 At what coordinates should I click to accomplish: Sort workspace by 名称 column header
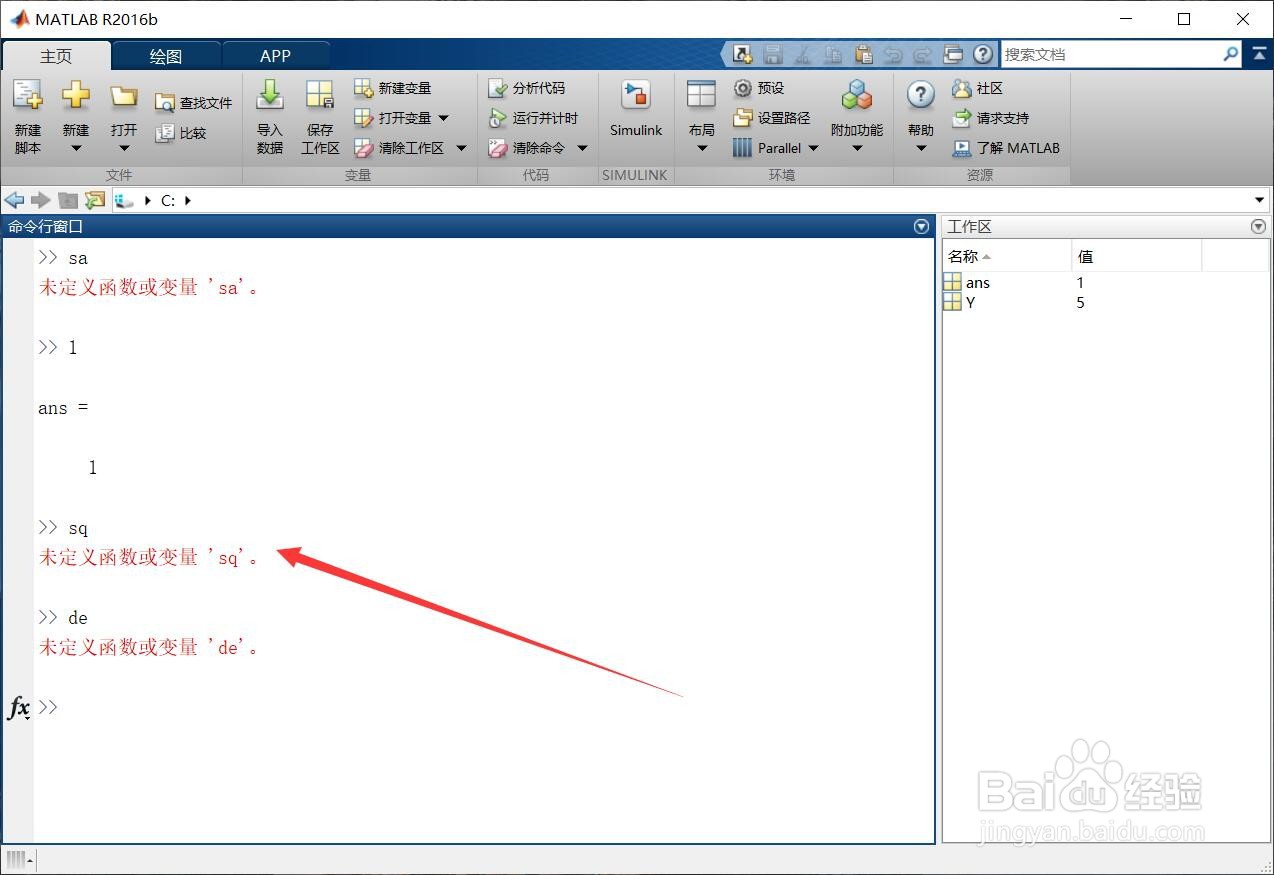1007,257
